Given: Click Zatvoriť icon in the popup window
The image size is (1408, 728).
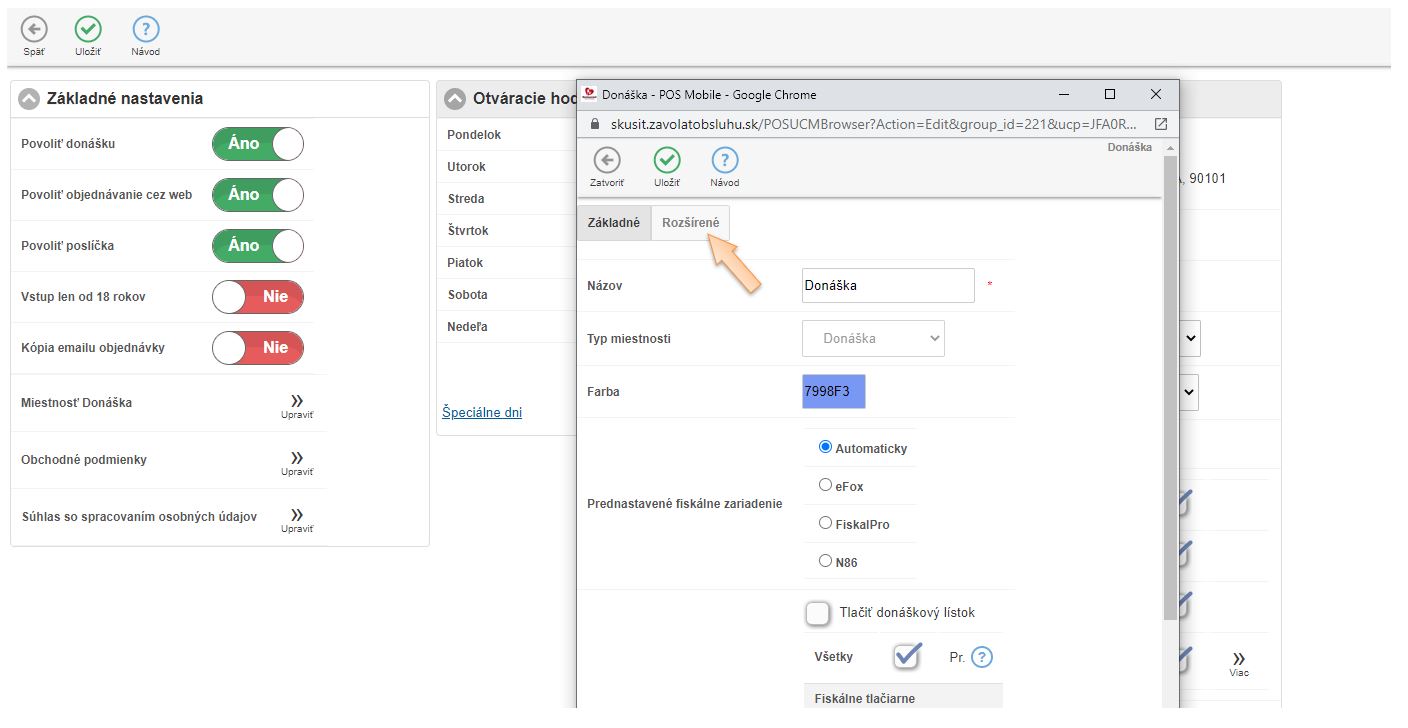Looking at the screenshot, I should click(607, 160).
